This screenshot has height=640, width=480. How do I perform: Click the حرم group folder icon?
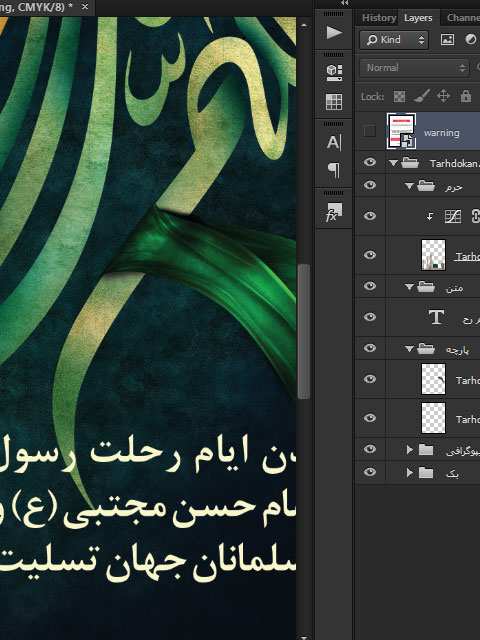tap(426, 186)
